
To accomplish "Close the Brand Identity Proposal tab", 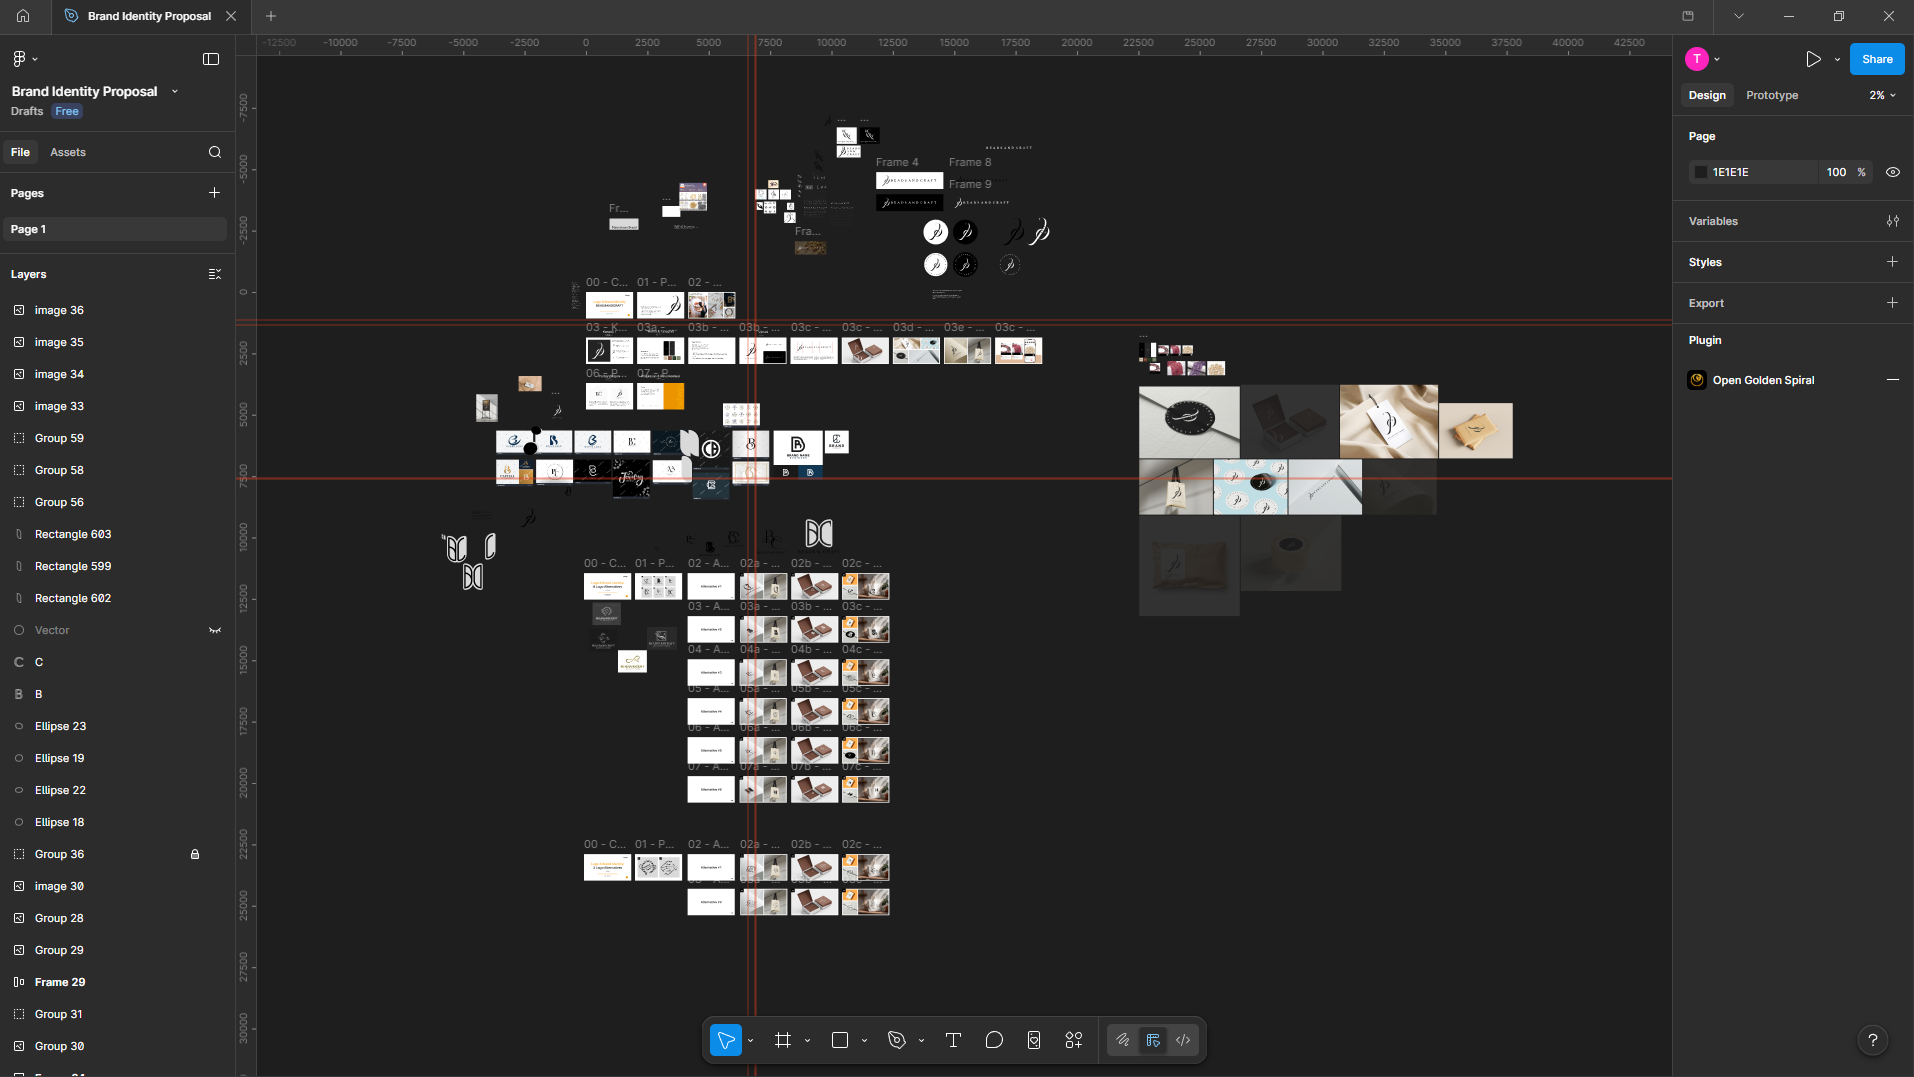I will pyautogui.click(x=231, y=16).
